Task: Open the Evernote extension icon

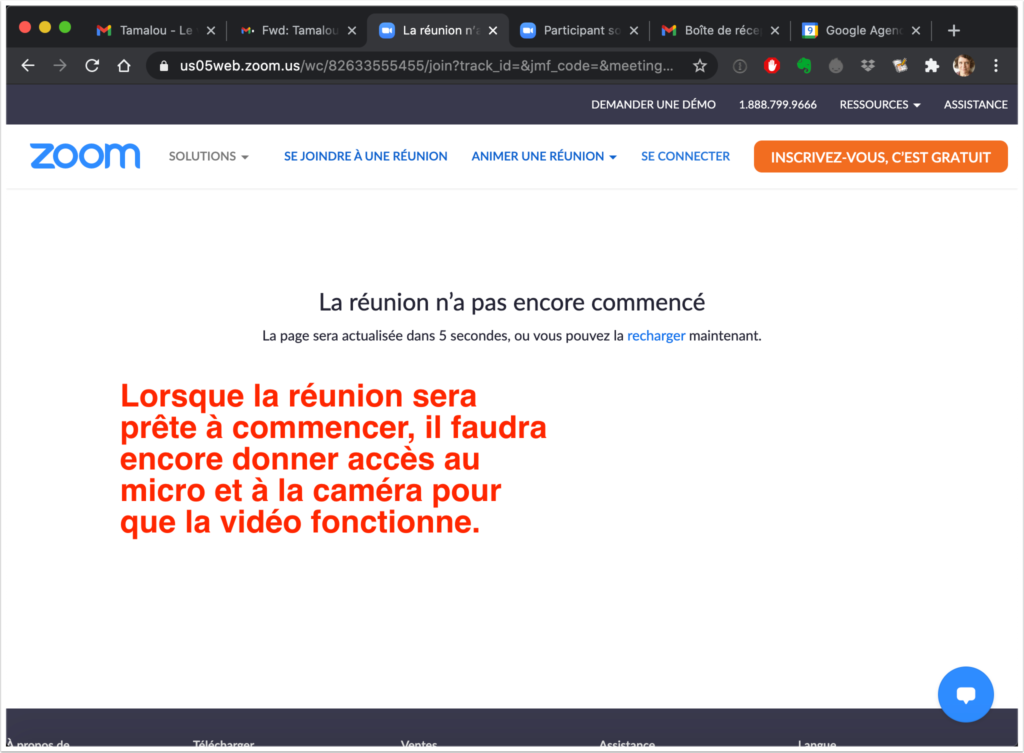Action: pos(803,66)
